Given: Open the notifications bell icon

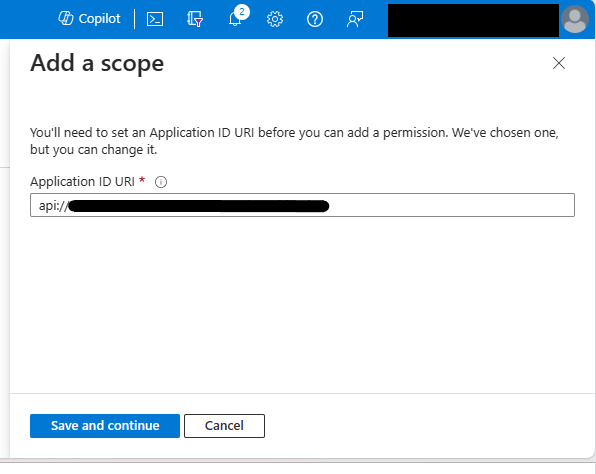Looking at the screenshot, I should pos(235,19).
